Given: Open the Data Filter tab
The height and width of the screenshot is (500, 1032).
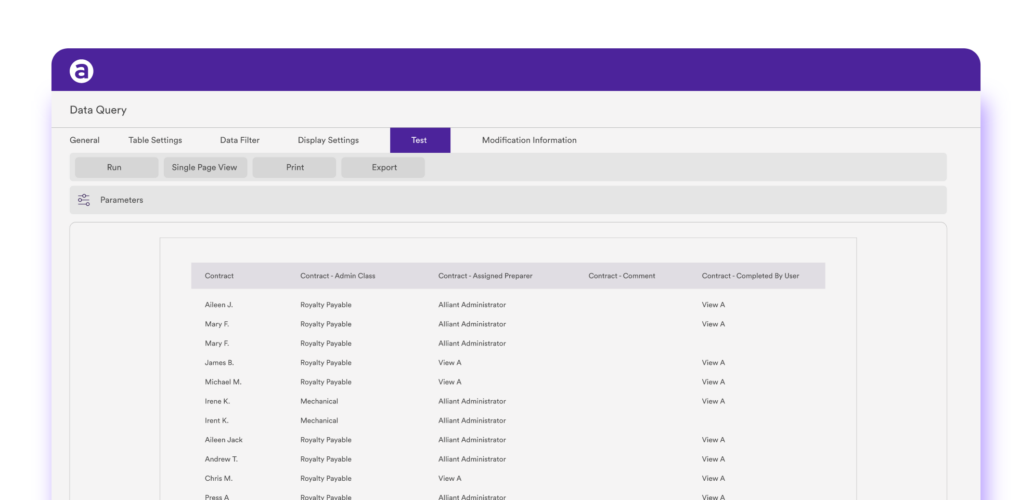Looking at the screenshot, I should point(240,140).
